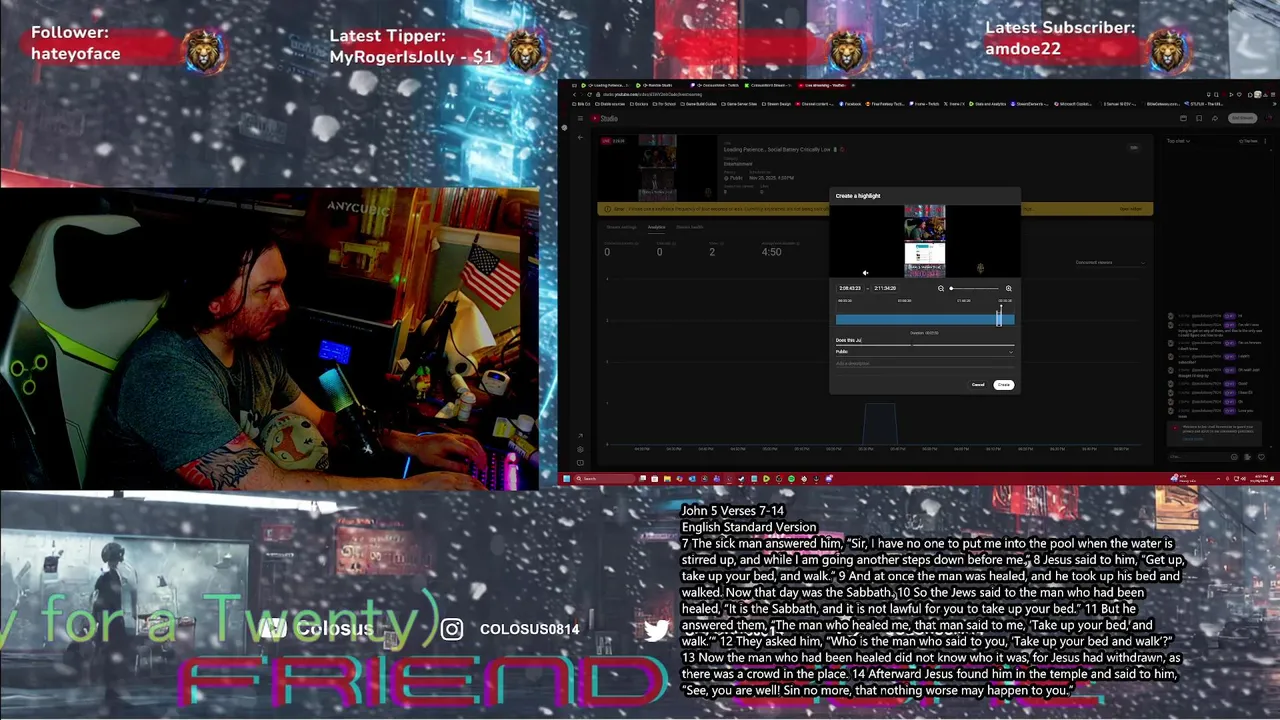Cancel the Create a highlight dialog
Screen dimensions: 1280x720
(978, 385)
